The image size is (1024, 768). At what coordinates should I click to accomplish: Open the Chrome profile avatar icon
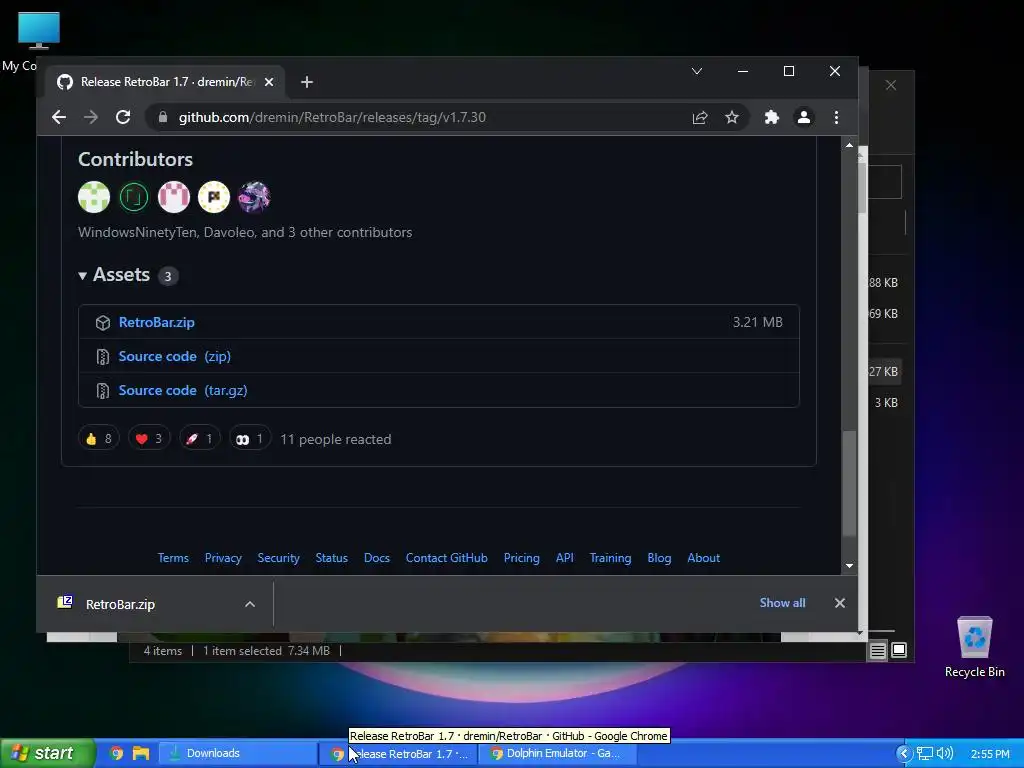tap(804, 117)
